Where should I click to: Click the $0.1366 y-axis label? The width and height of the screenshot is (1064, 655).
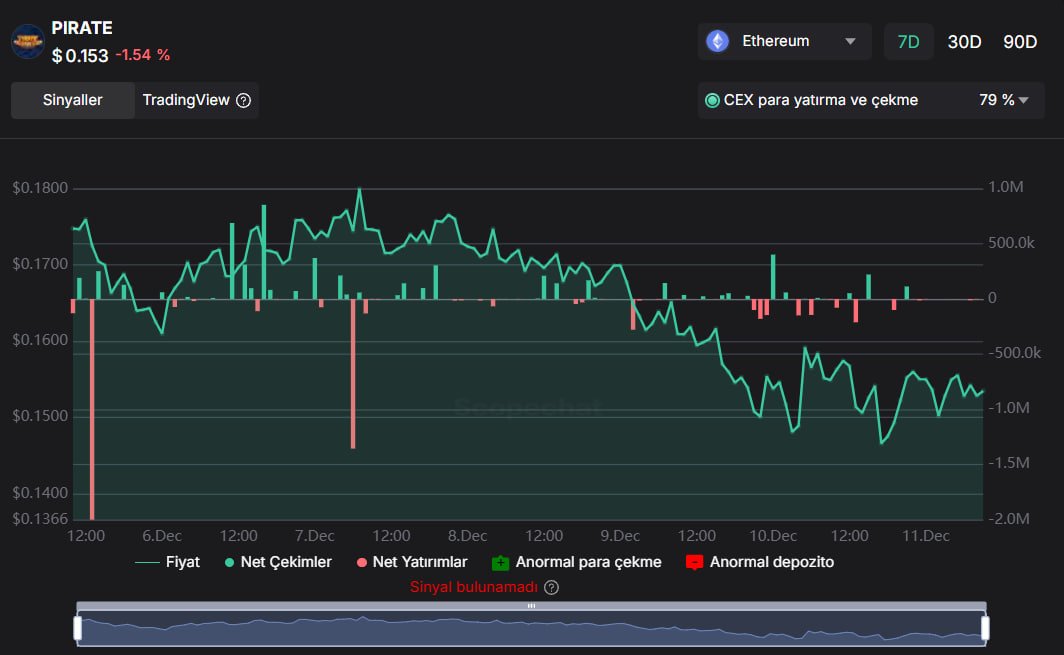click(40, 519)
